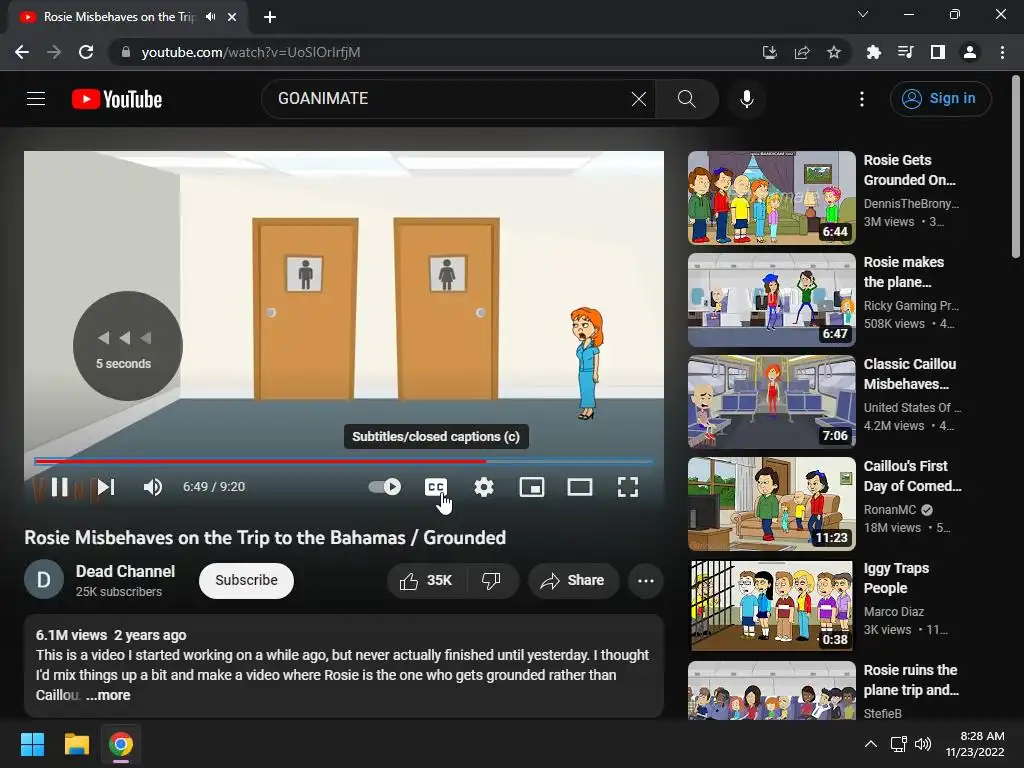Mute tab via speaker icon
This screenshot has width=1024, height=768.
[x=210, y=17]
